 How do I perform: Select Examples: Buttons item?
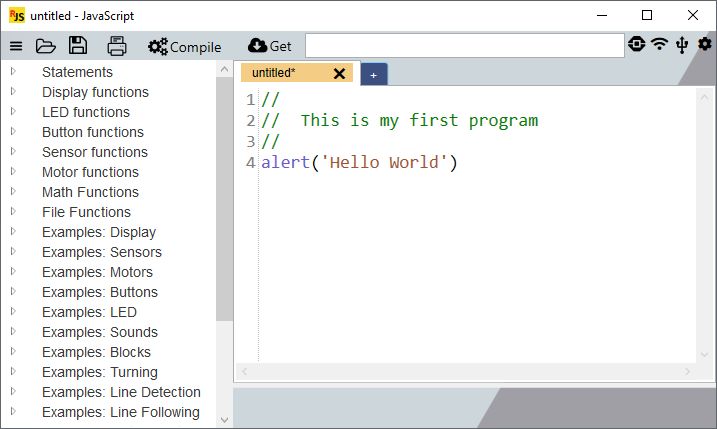click(100, 292)
